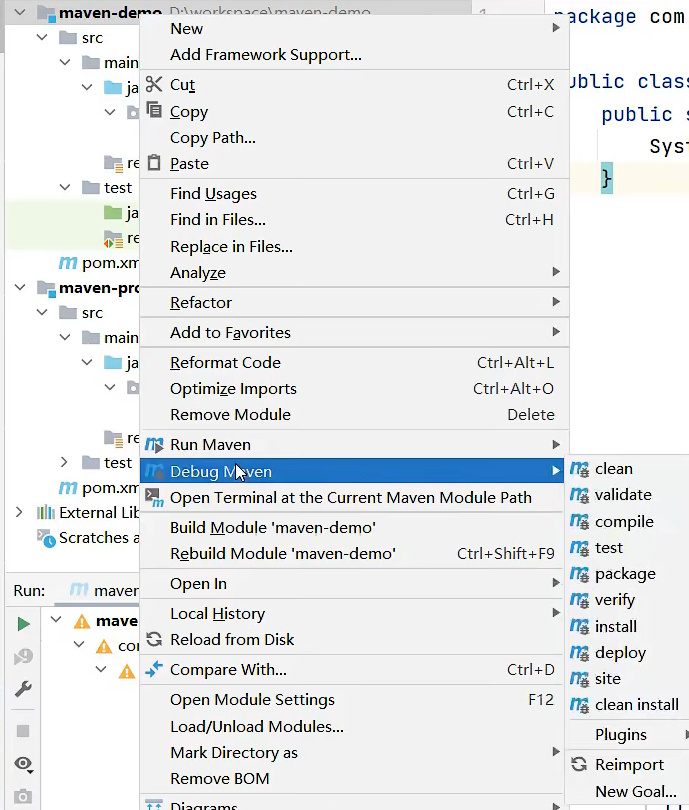
Task: Open the Plugins submenu arrow
Action: [686, 735]
